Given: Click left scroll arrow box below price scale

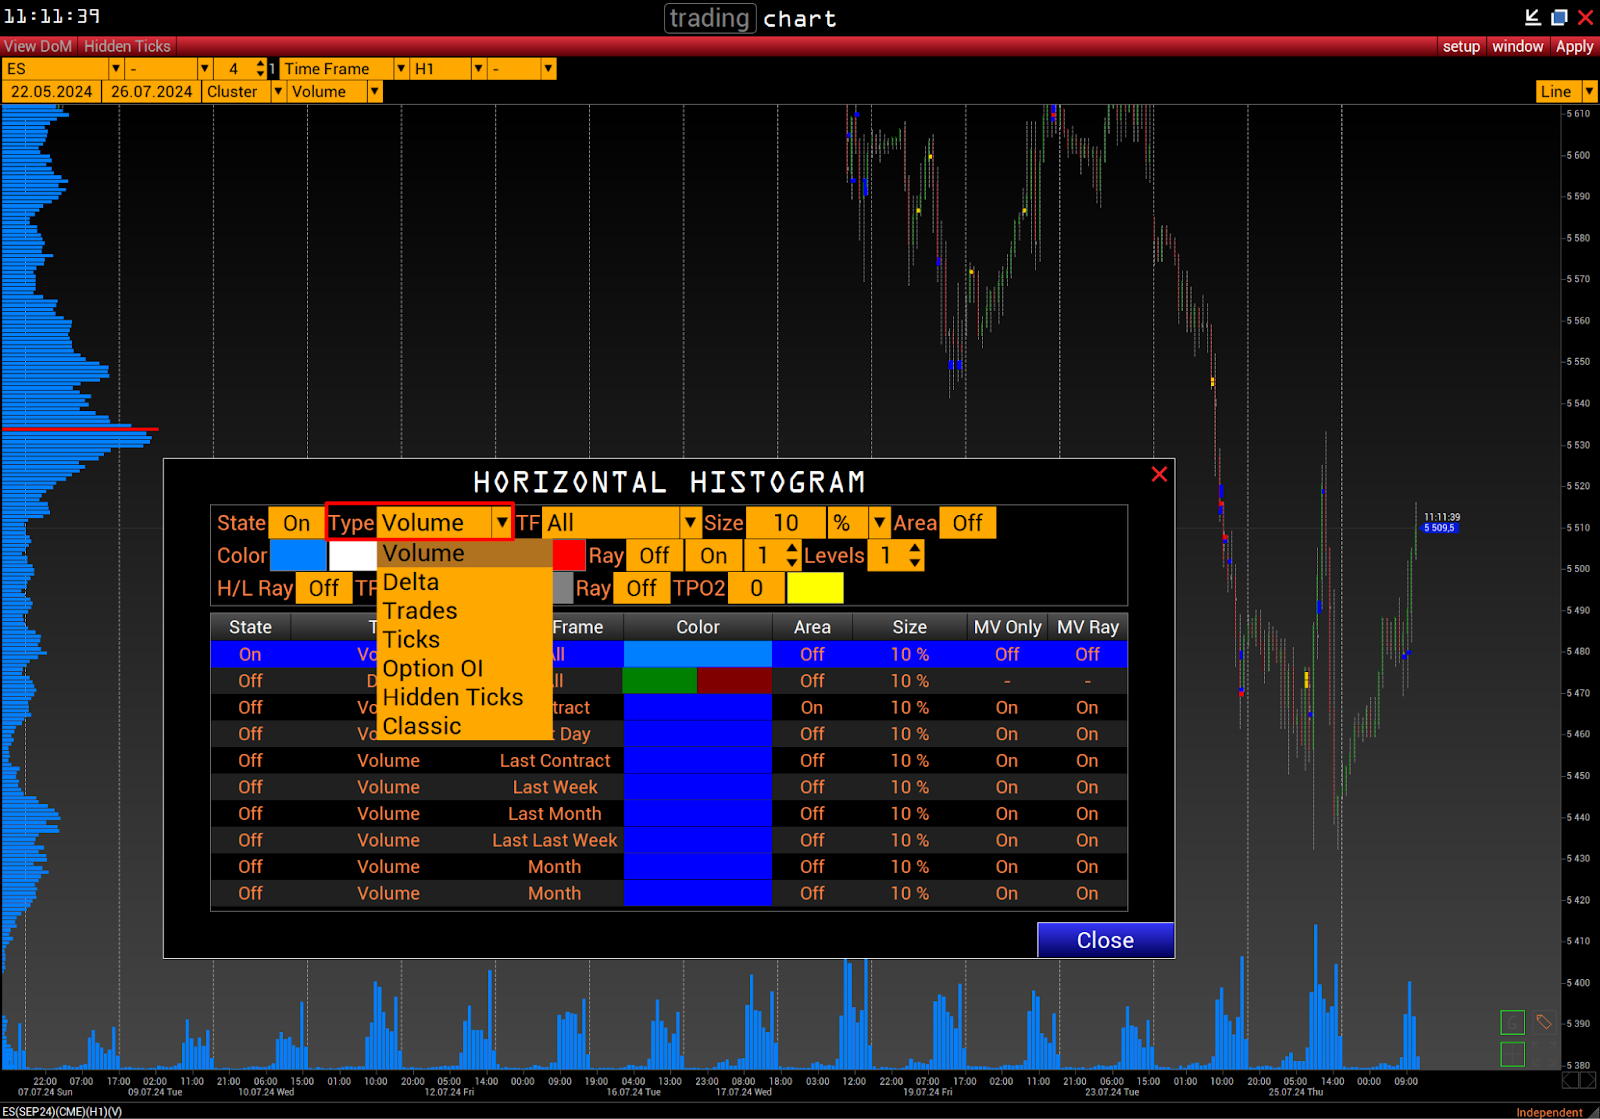Looking at the screenshot, I should (x=1570, y=1080).
